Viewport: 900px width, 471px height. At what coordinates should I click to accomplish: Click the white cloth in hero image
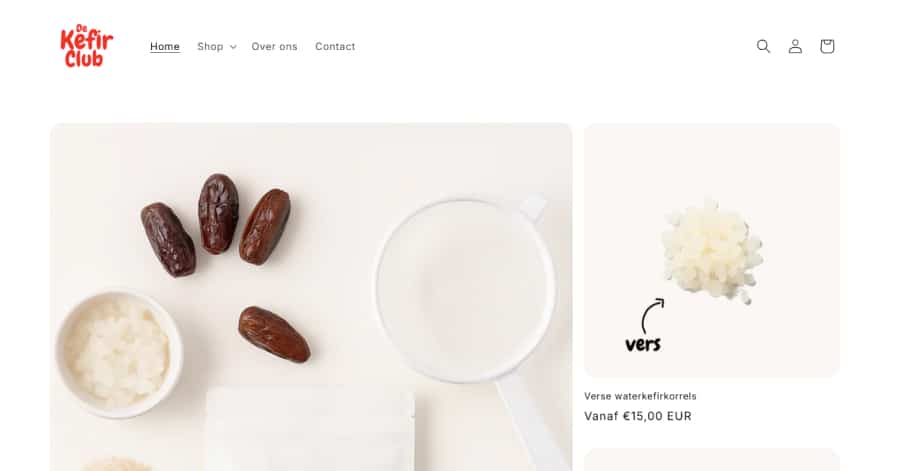tap(310, 429)
